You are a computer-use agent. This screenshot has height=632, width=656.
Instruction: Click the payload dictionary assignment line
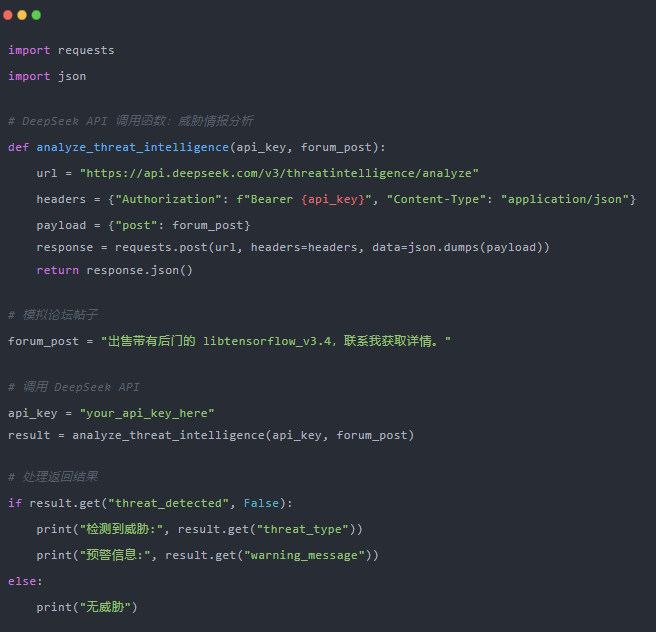pos(143,225)
